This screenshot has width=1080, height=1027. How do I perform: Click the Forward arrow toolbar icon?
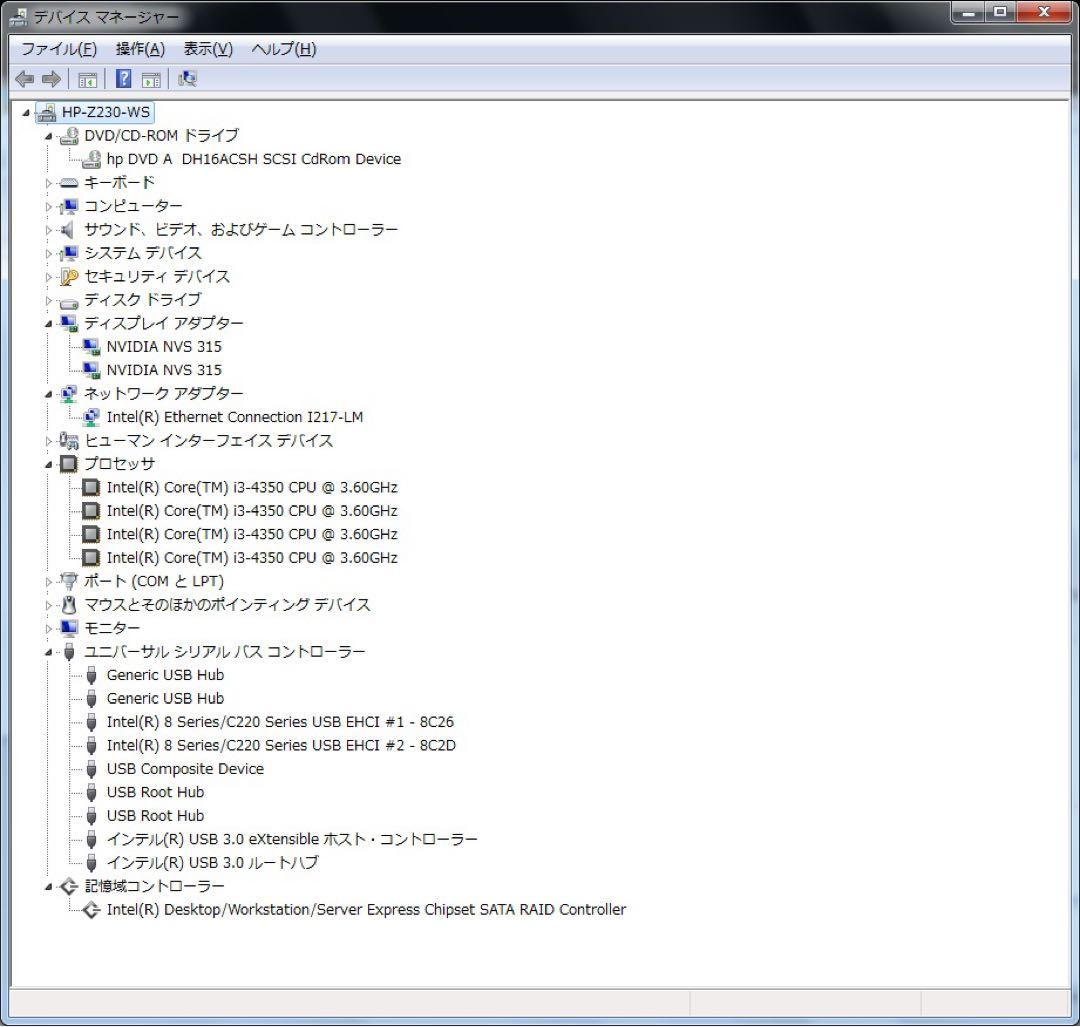pos(52,79)
